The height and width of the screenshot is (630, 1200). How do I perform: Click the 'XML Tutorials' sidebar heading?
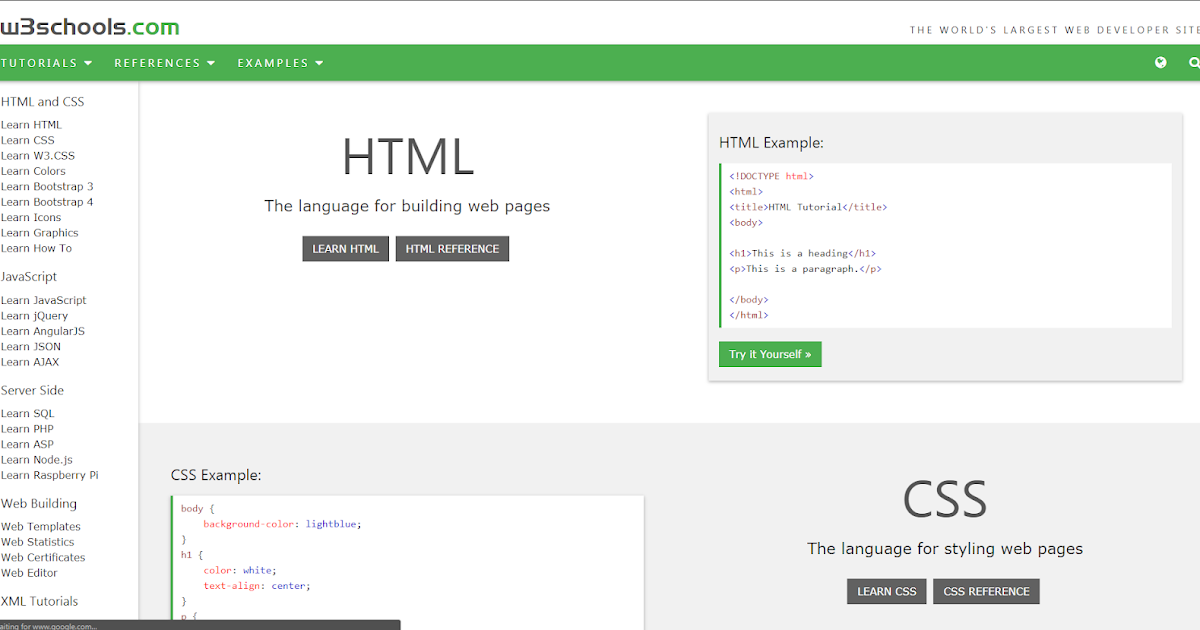point(39,602)
